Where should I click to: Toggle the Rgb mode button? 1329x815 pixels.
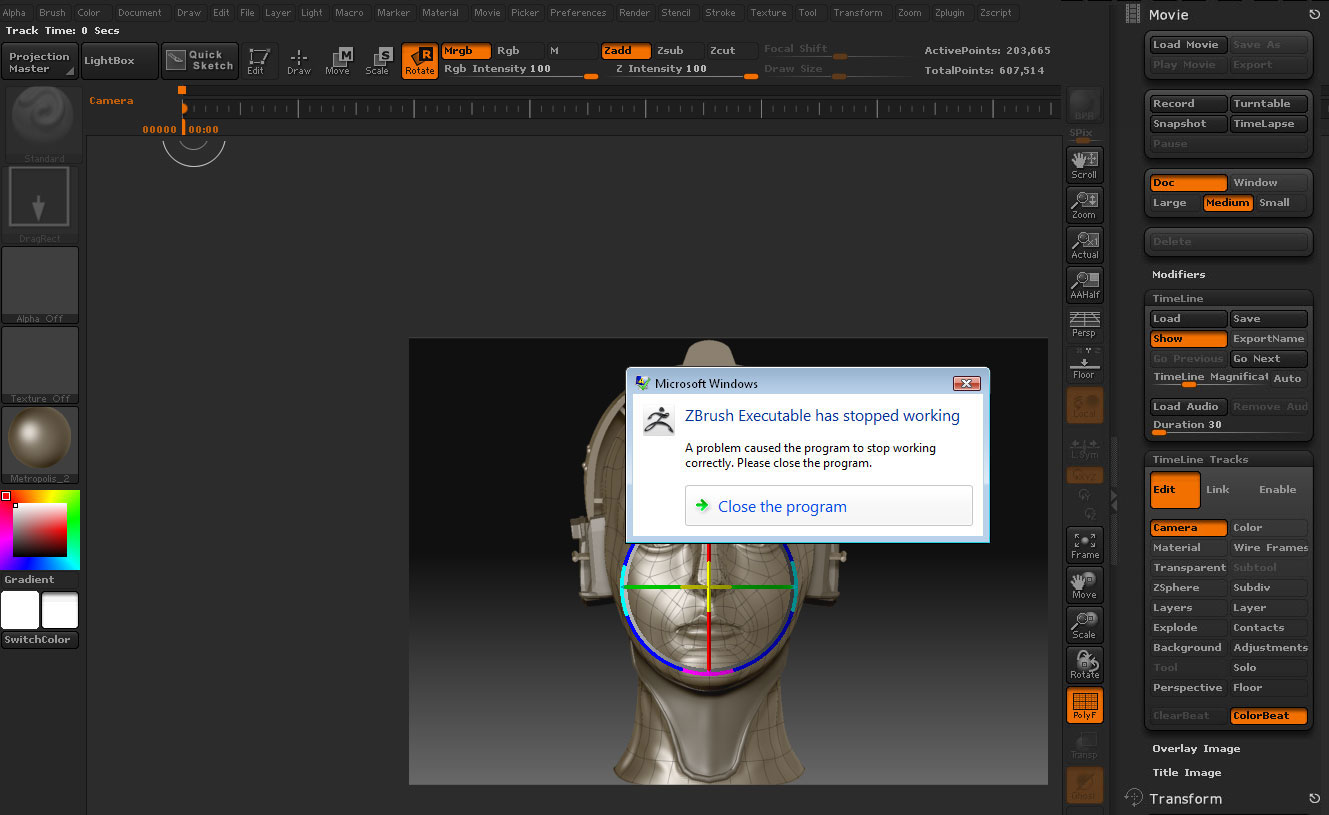517,51
